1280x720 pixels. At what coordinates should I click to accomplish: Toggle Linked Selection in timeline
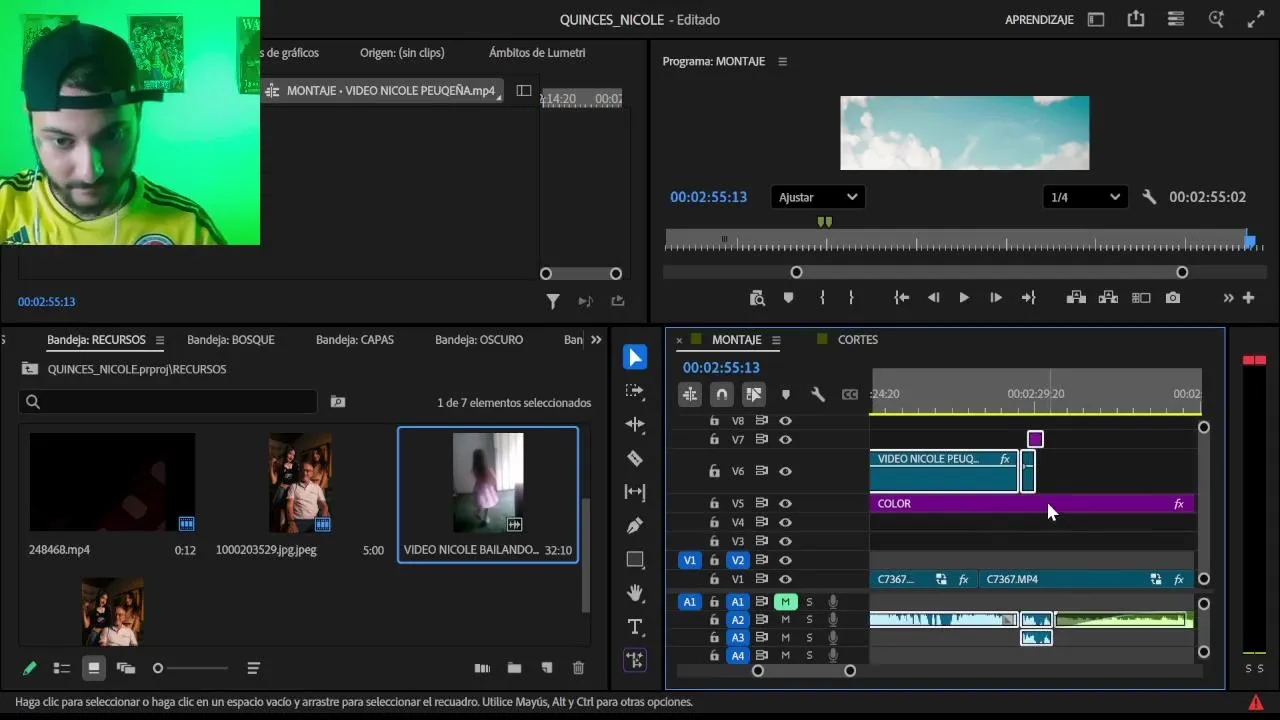pos(754,395)
